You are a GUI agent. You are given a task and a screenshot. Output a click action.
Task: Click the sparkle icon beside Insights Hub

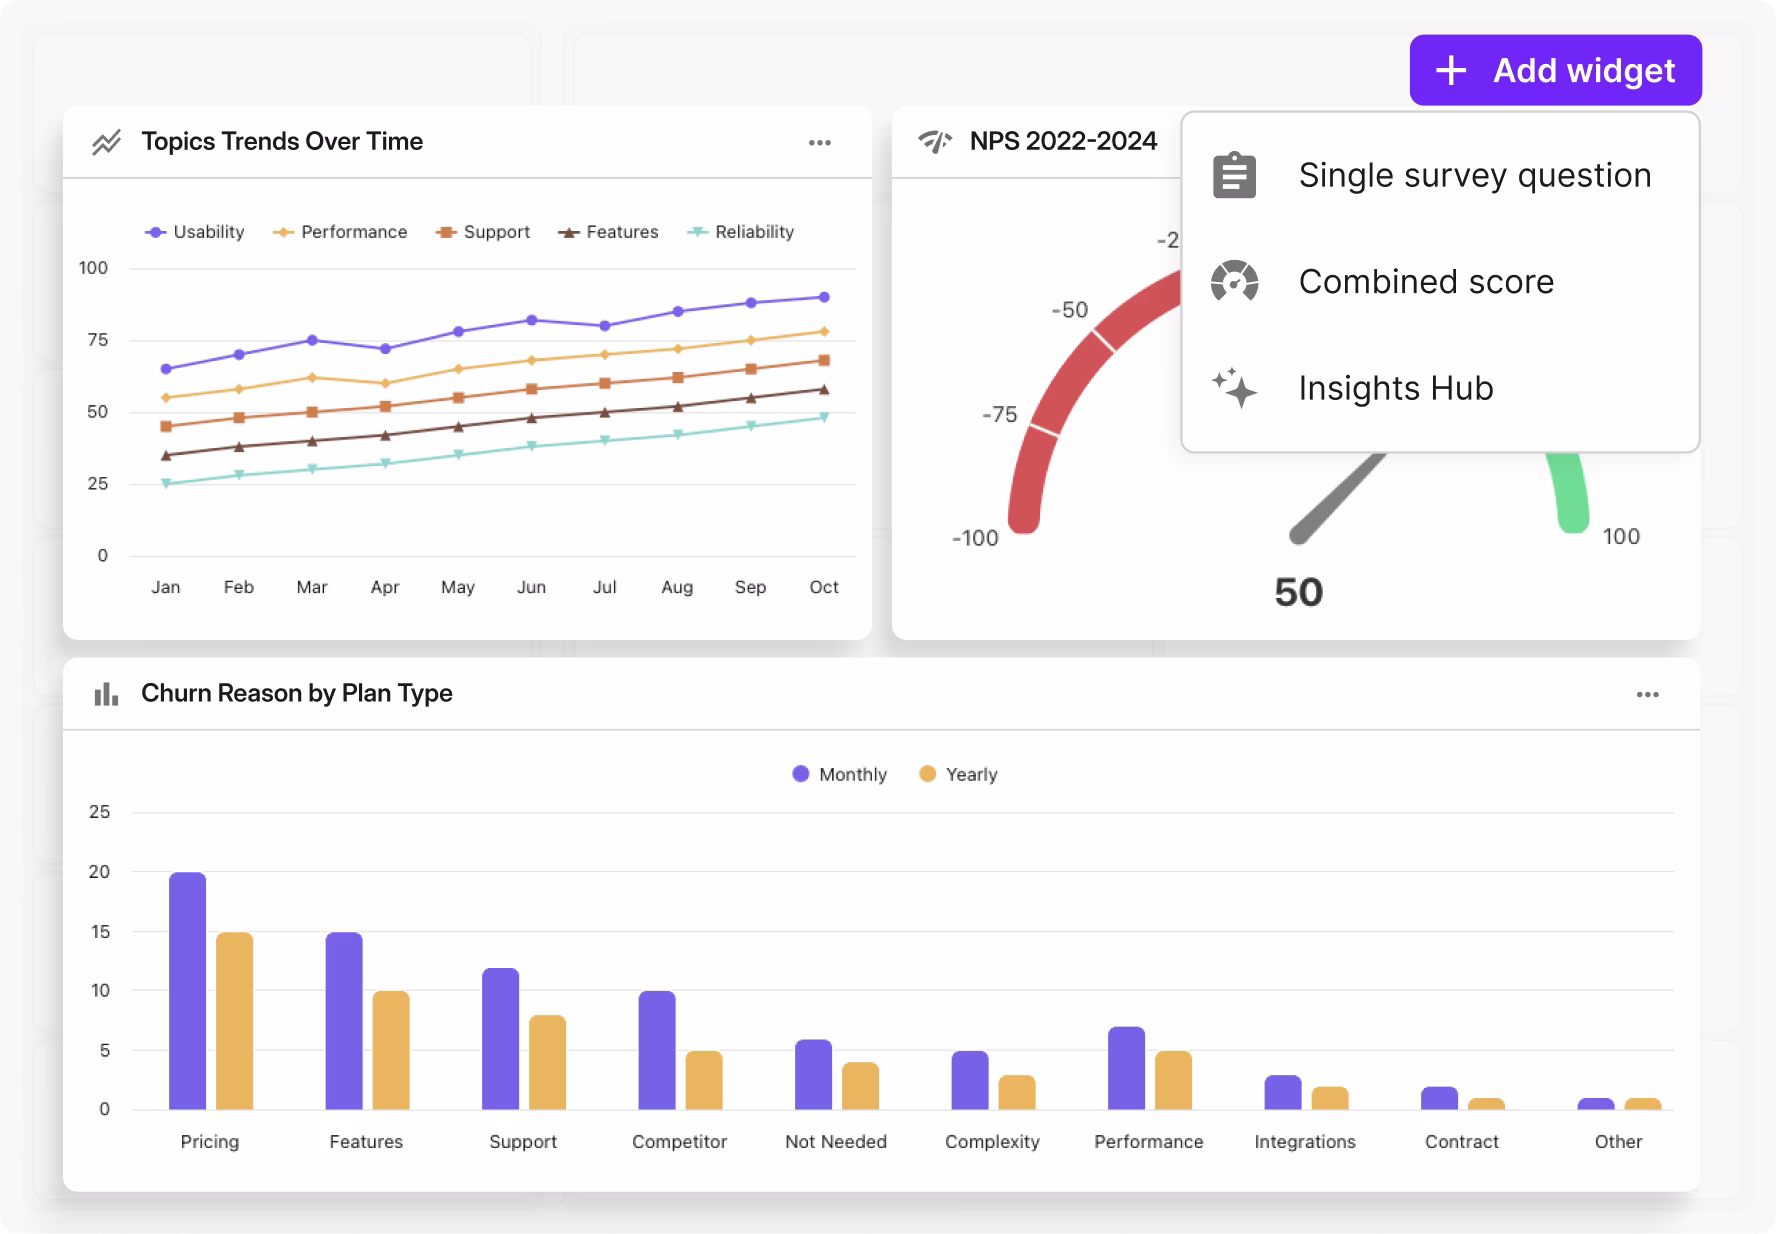coord(1234,388)
